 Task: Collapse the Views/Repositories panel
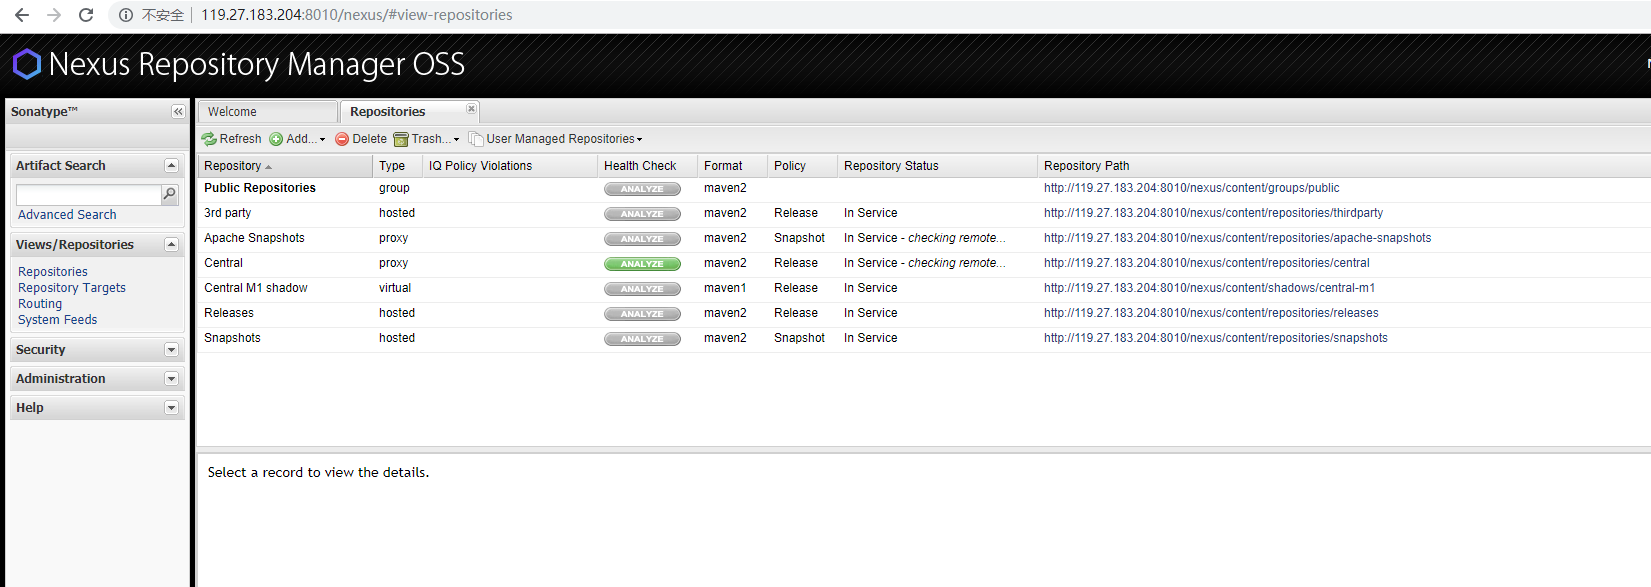[x=171, y=245]
